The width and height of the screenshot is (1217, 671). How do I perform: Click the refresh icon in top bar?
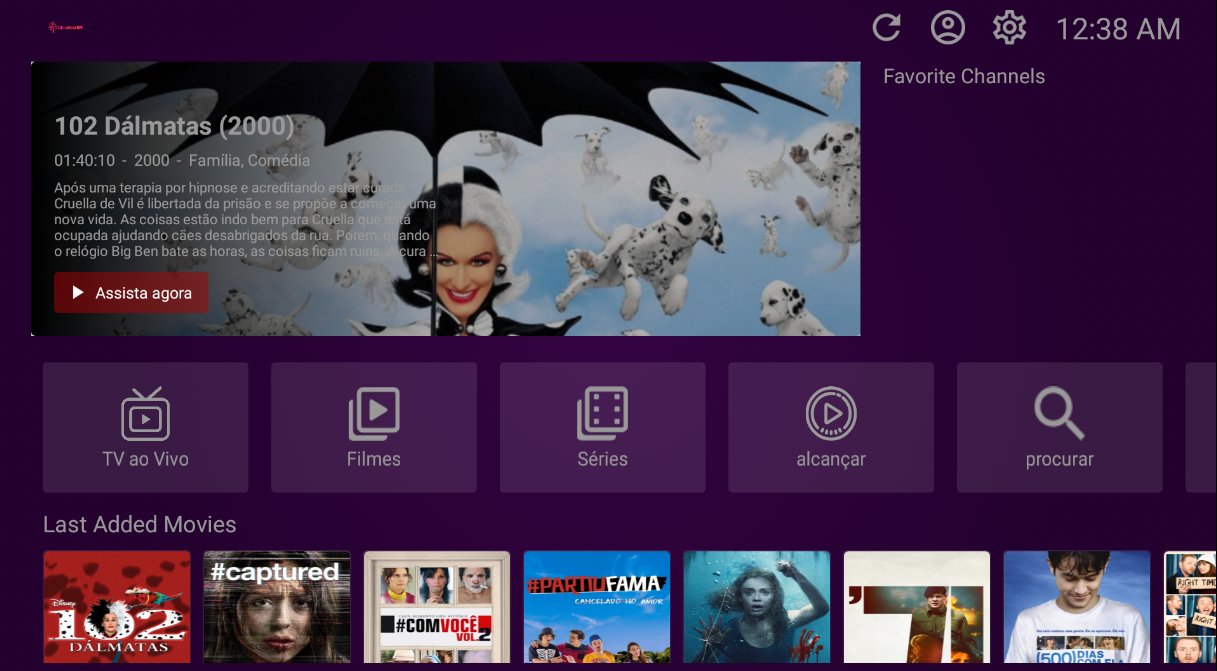tap(887, 28)
